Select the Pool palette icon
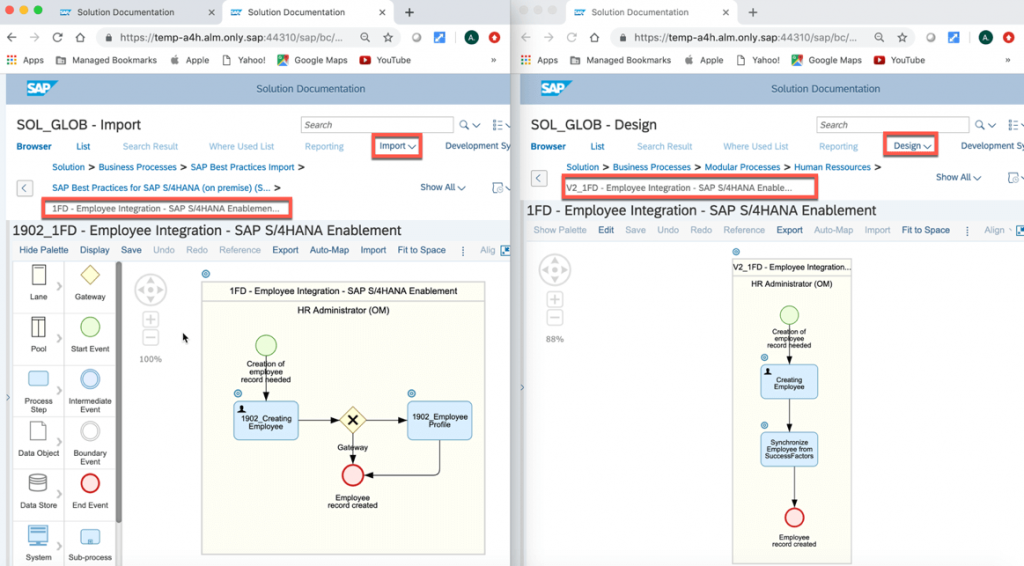The width and height of the screenshot is (1024, 566). (x=39, y=327)
